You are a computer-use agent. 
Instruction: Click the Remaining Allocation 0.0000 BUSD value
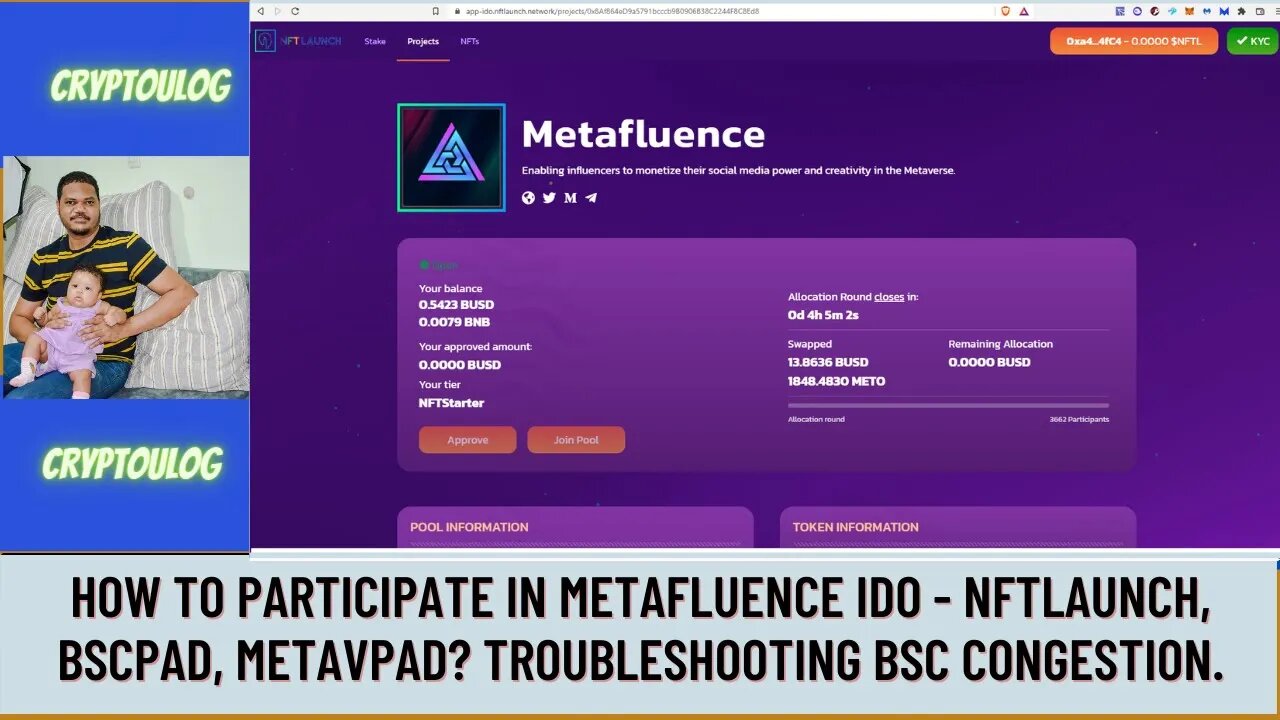[989, 362]
